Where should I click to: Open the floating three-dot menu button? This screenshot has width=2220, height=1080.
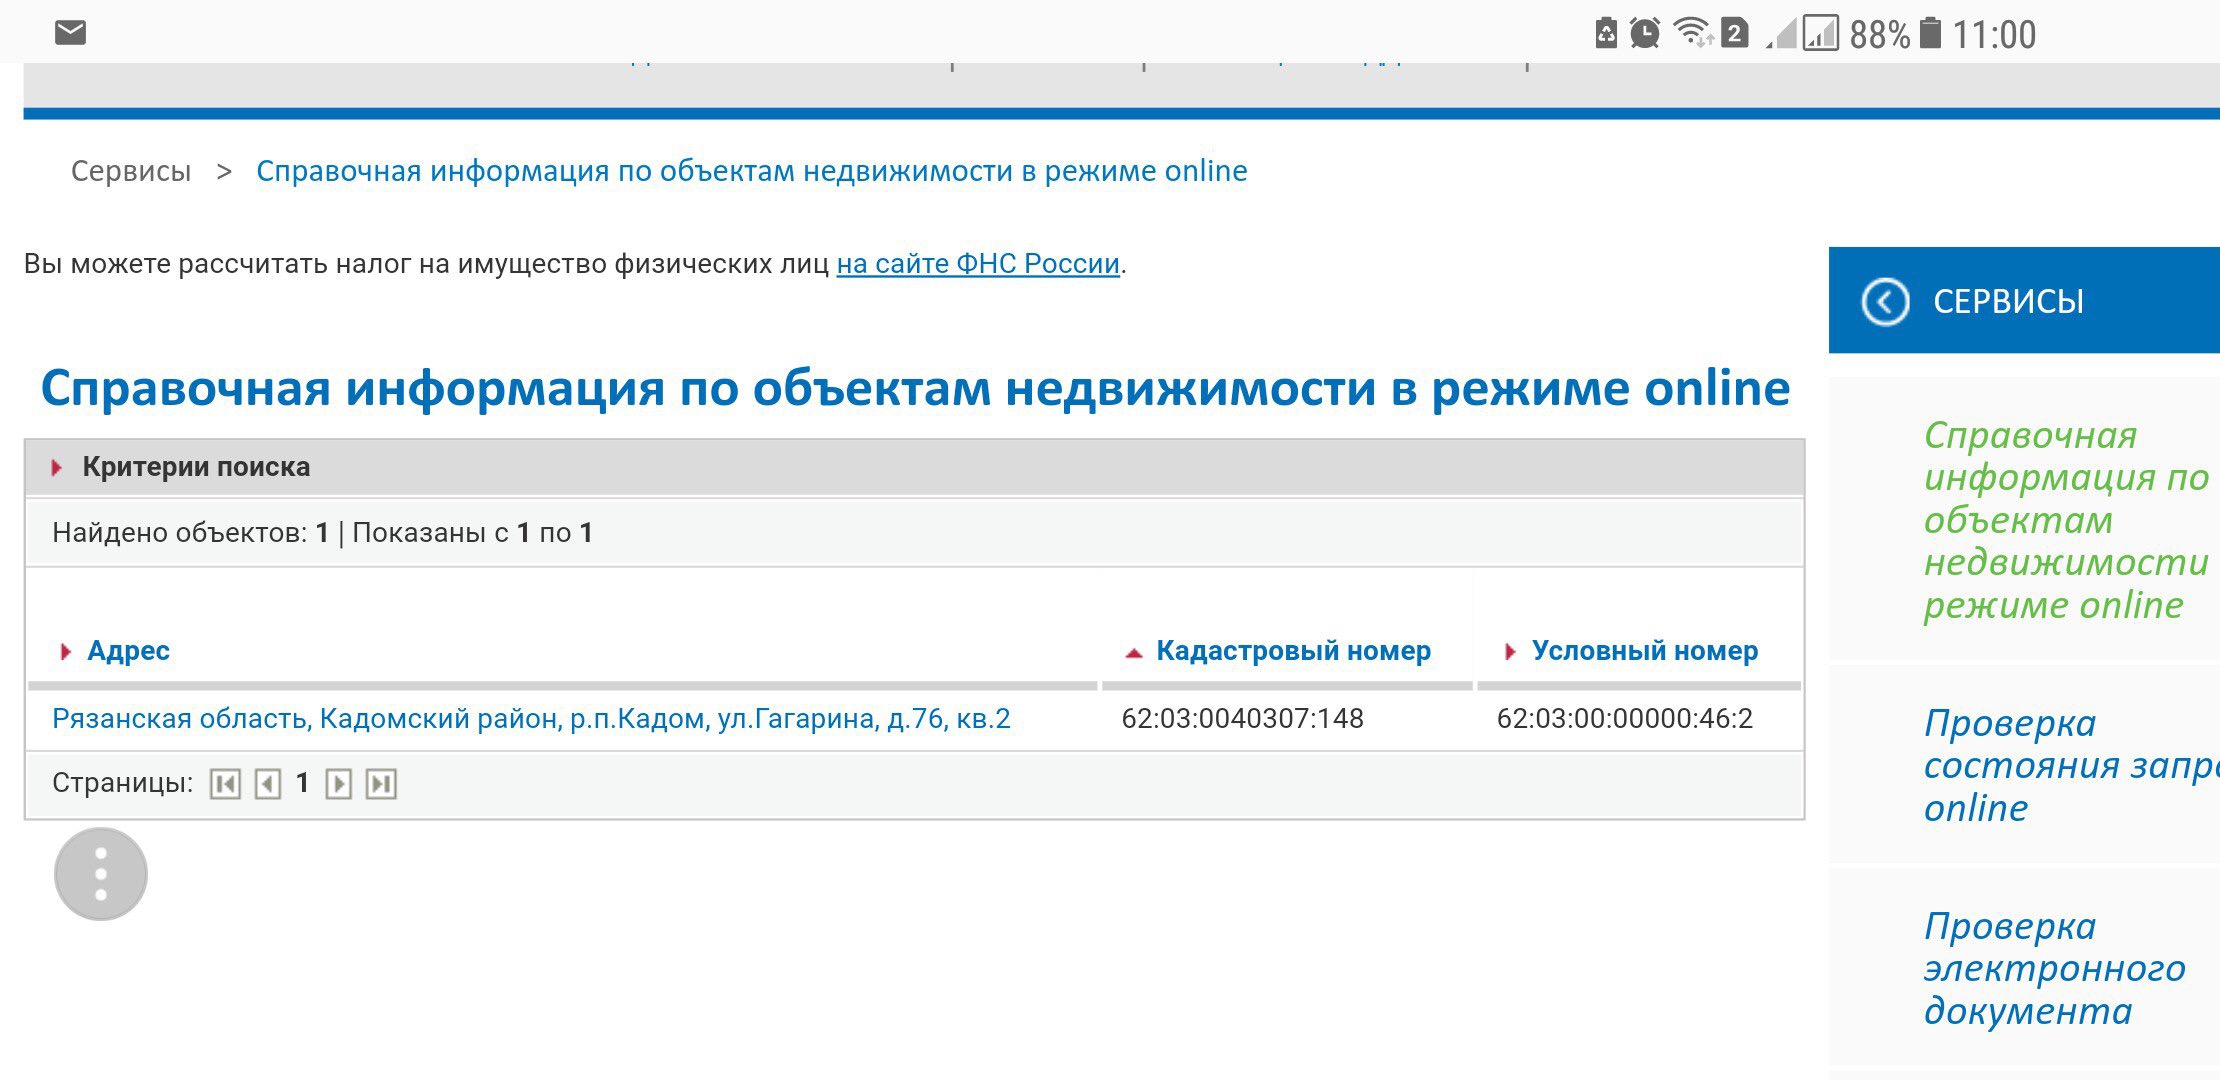pos(101,874)
